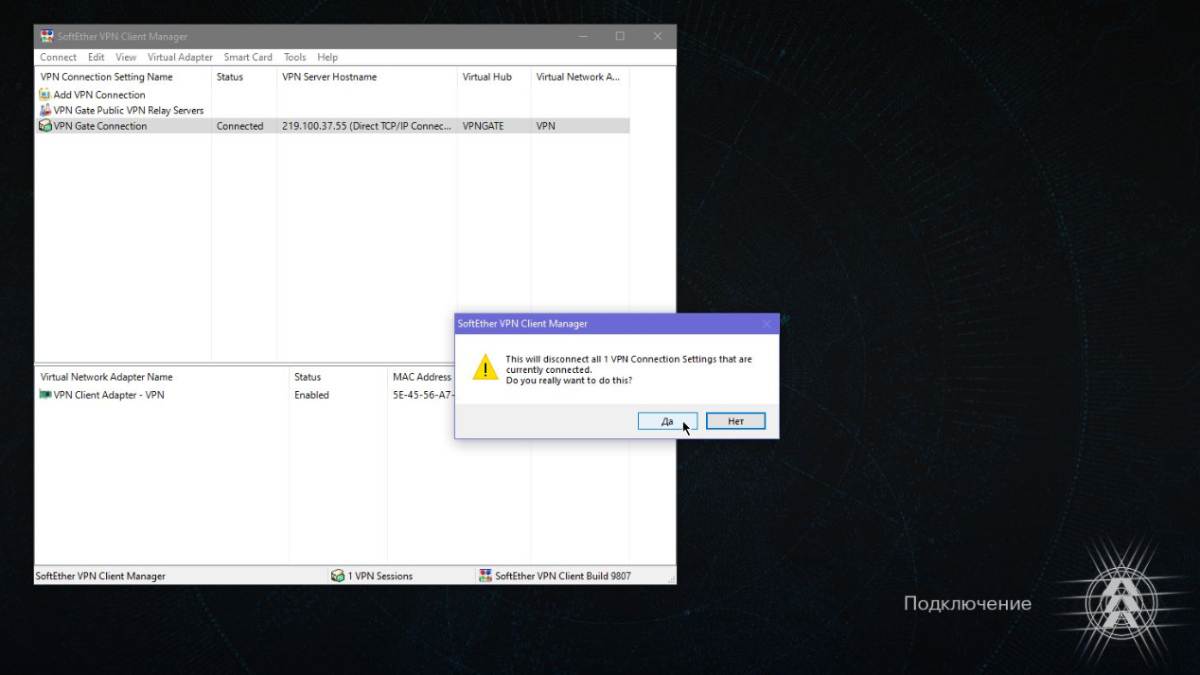
Task: Click the Нет button in the dialog
Action: coord(736,421)
